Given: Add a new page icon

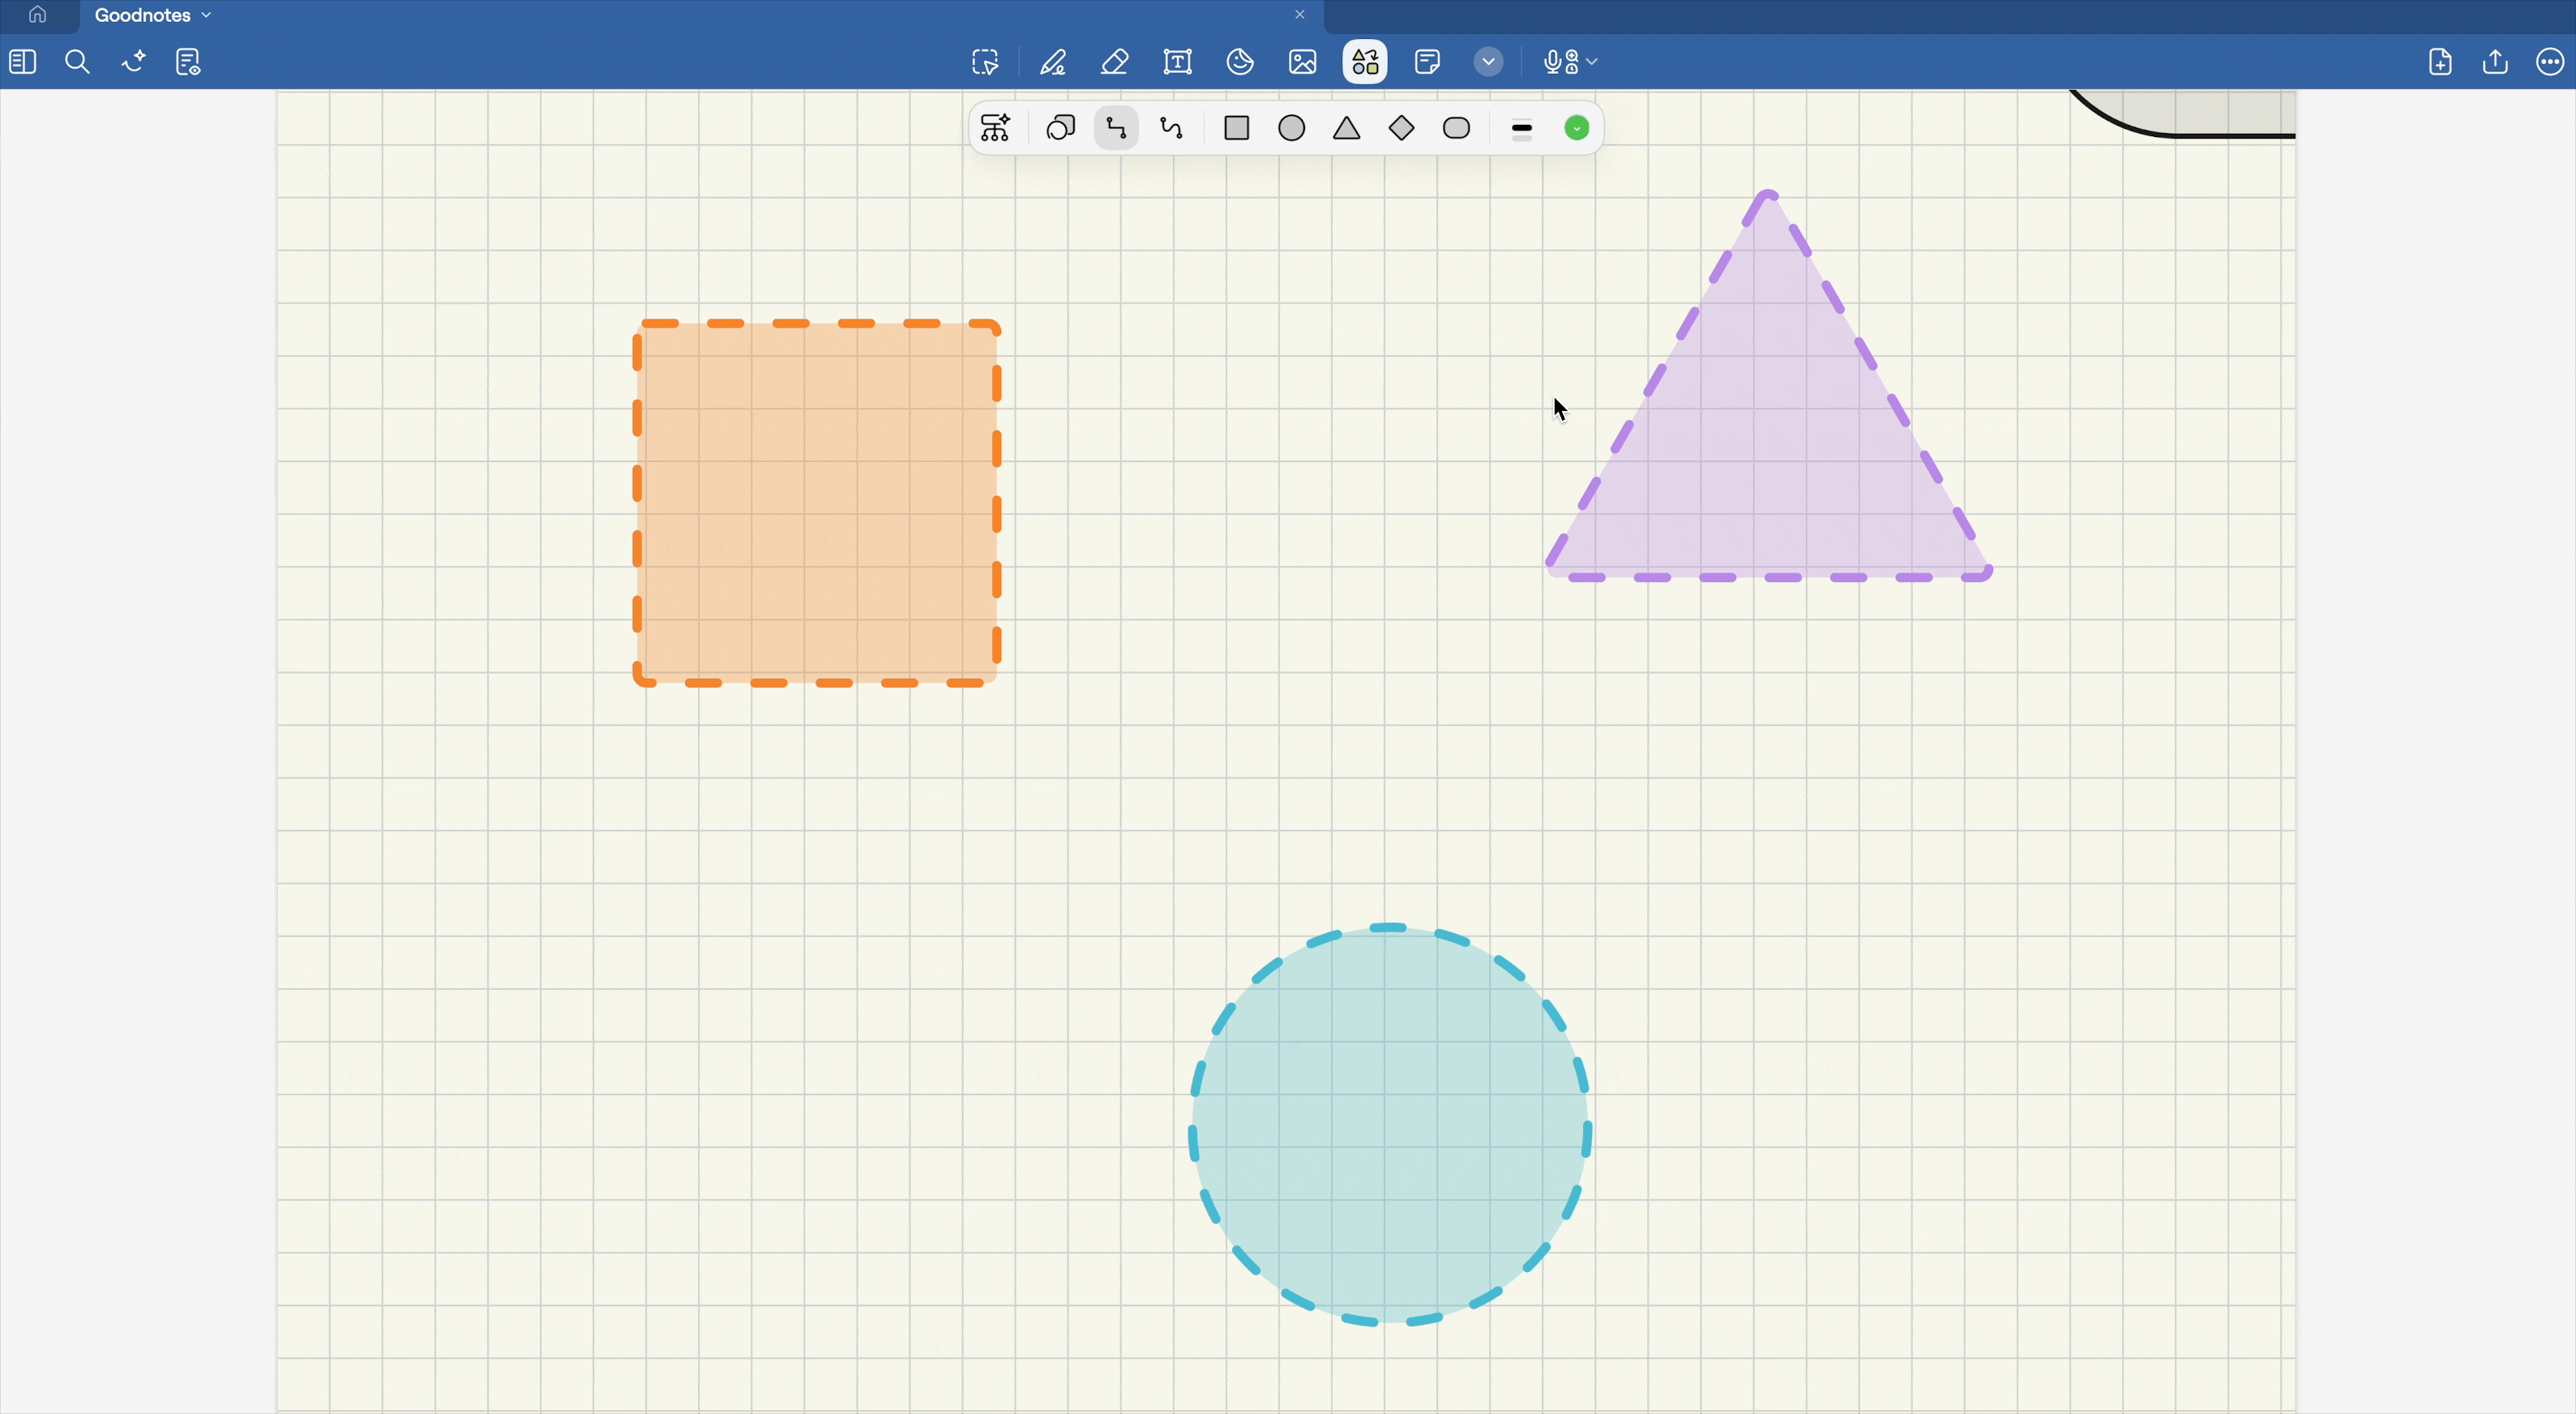Looking at the screenshot, I should point(2440,62).
